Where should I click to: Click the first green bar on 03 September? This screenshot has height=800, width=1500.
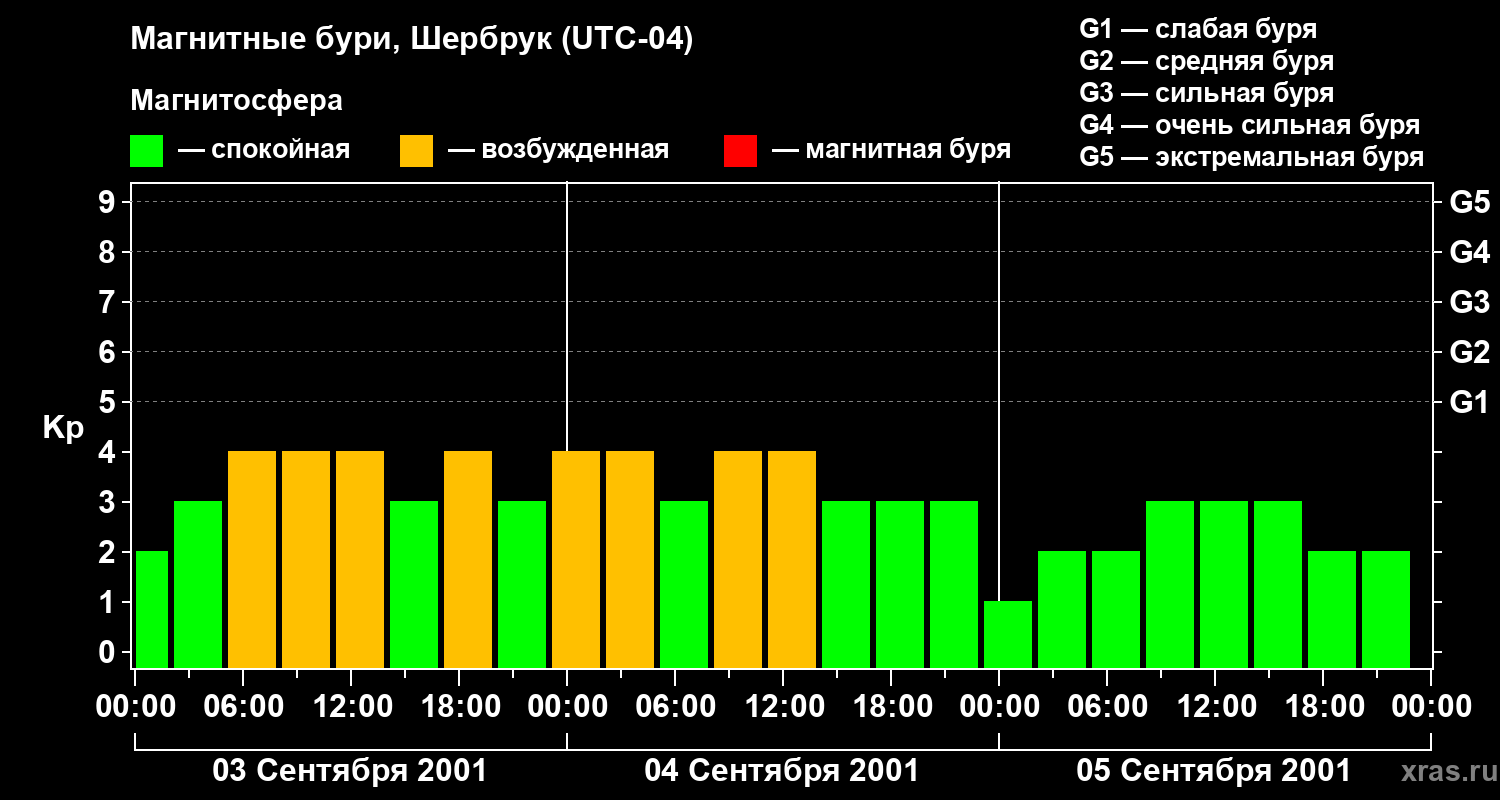pyautogui.click(x=152, y=609)
